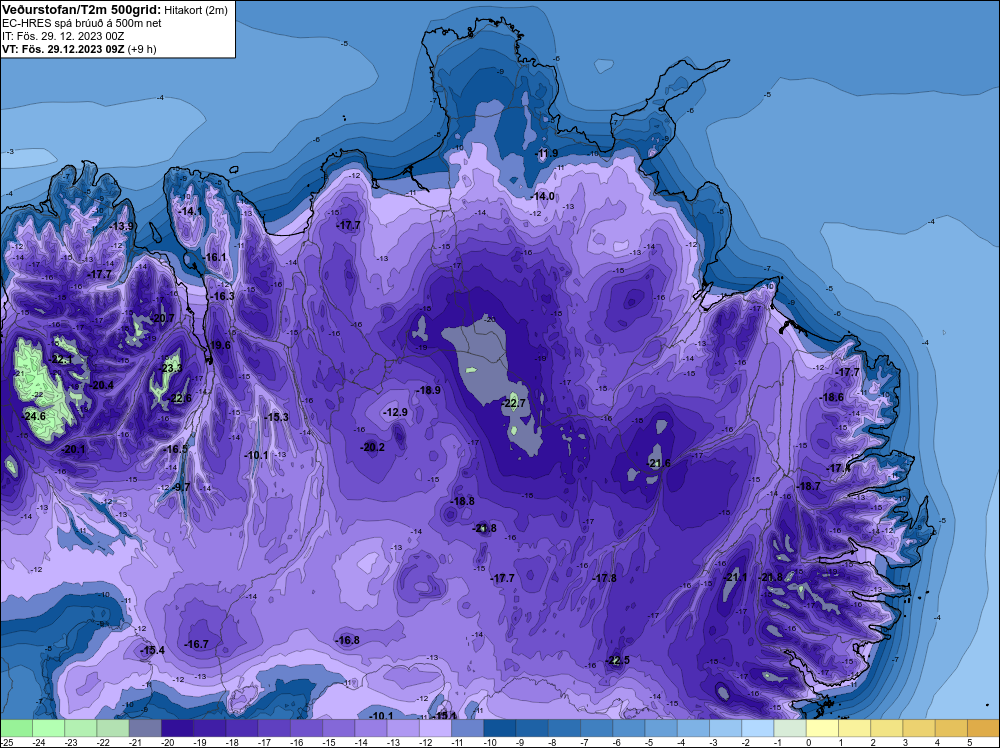
Task: Click the -22.1 temperature label
Action: coord(61,360)
